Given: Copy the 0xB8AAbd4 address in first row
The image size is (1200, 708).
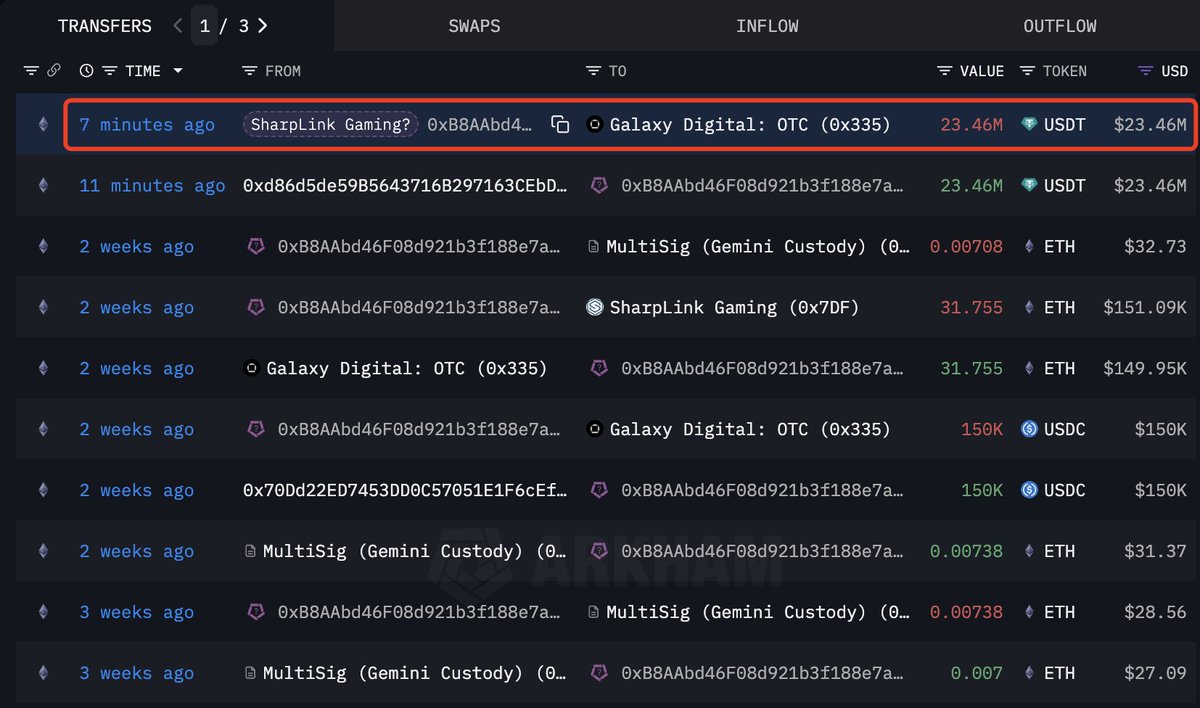Looking at the screenshot, I should click(x=561, y=125).
